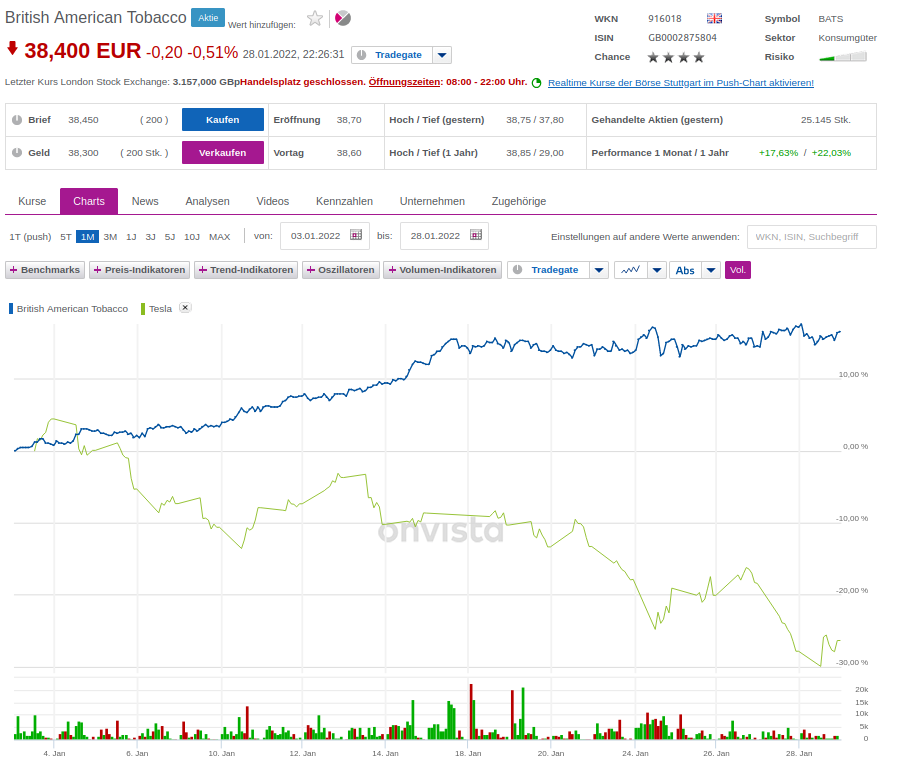Click the clock icon beside Brief
The width and height of the screenshot is (898, 761).
[x=17, y=120]
